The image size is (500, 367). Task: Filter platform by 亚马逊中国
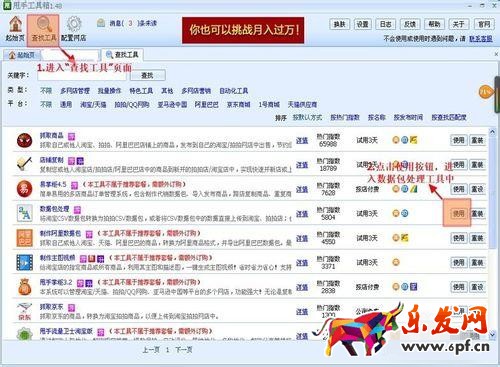pyautogui.click(x=172, y=104)
